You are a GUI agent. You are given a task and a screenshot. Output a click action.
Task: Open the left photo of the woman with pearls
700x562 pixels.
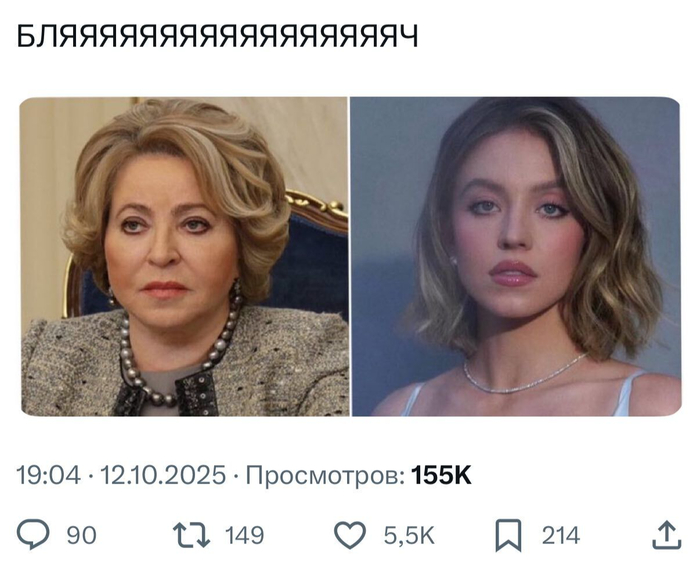[184, 257]
